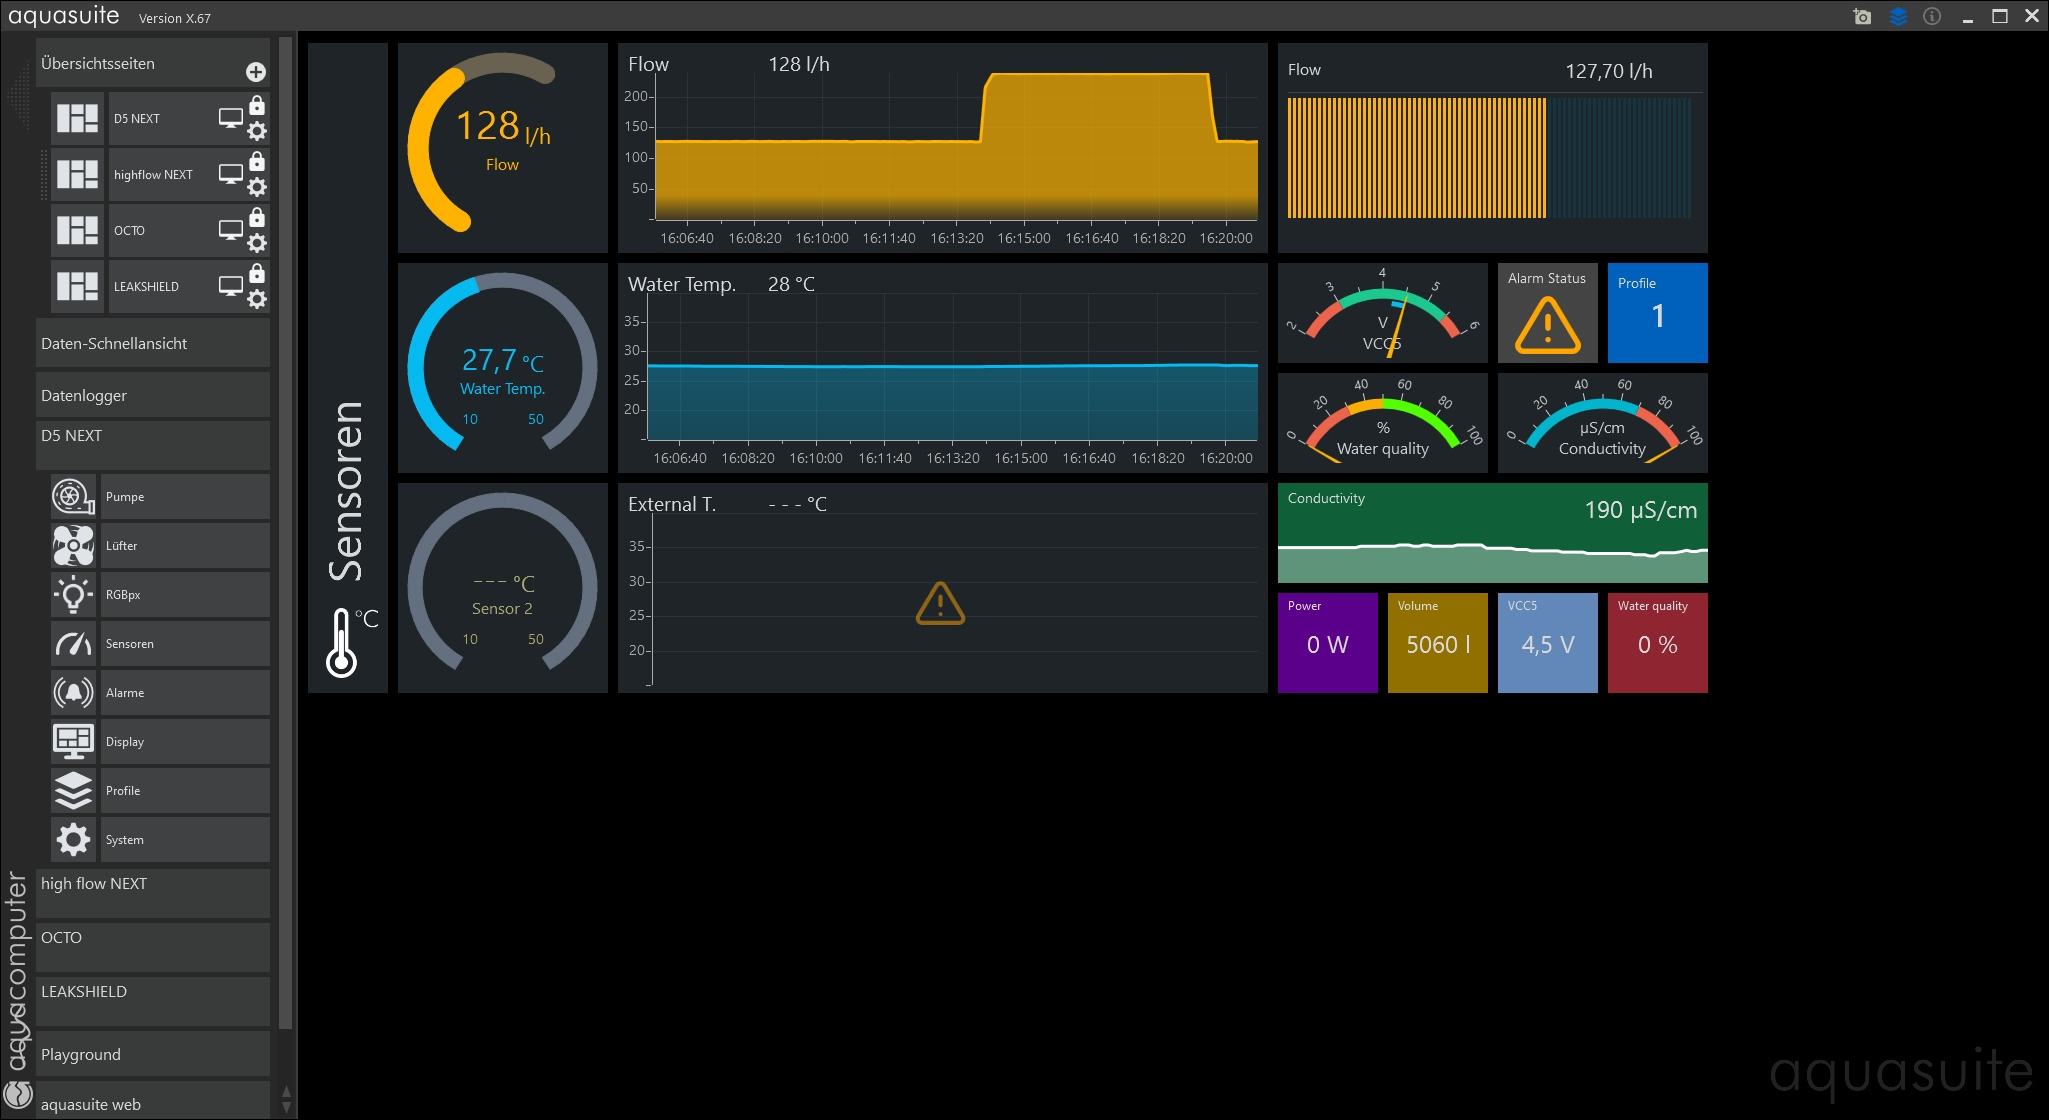Open the System menu entry in sidebar
The image size is (2049, 1120).
[185, 840]
